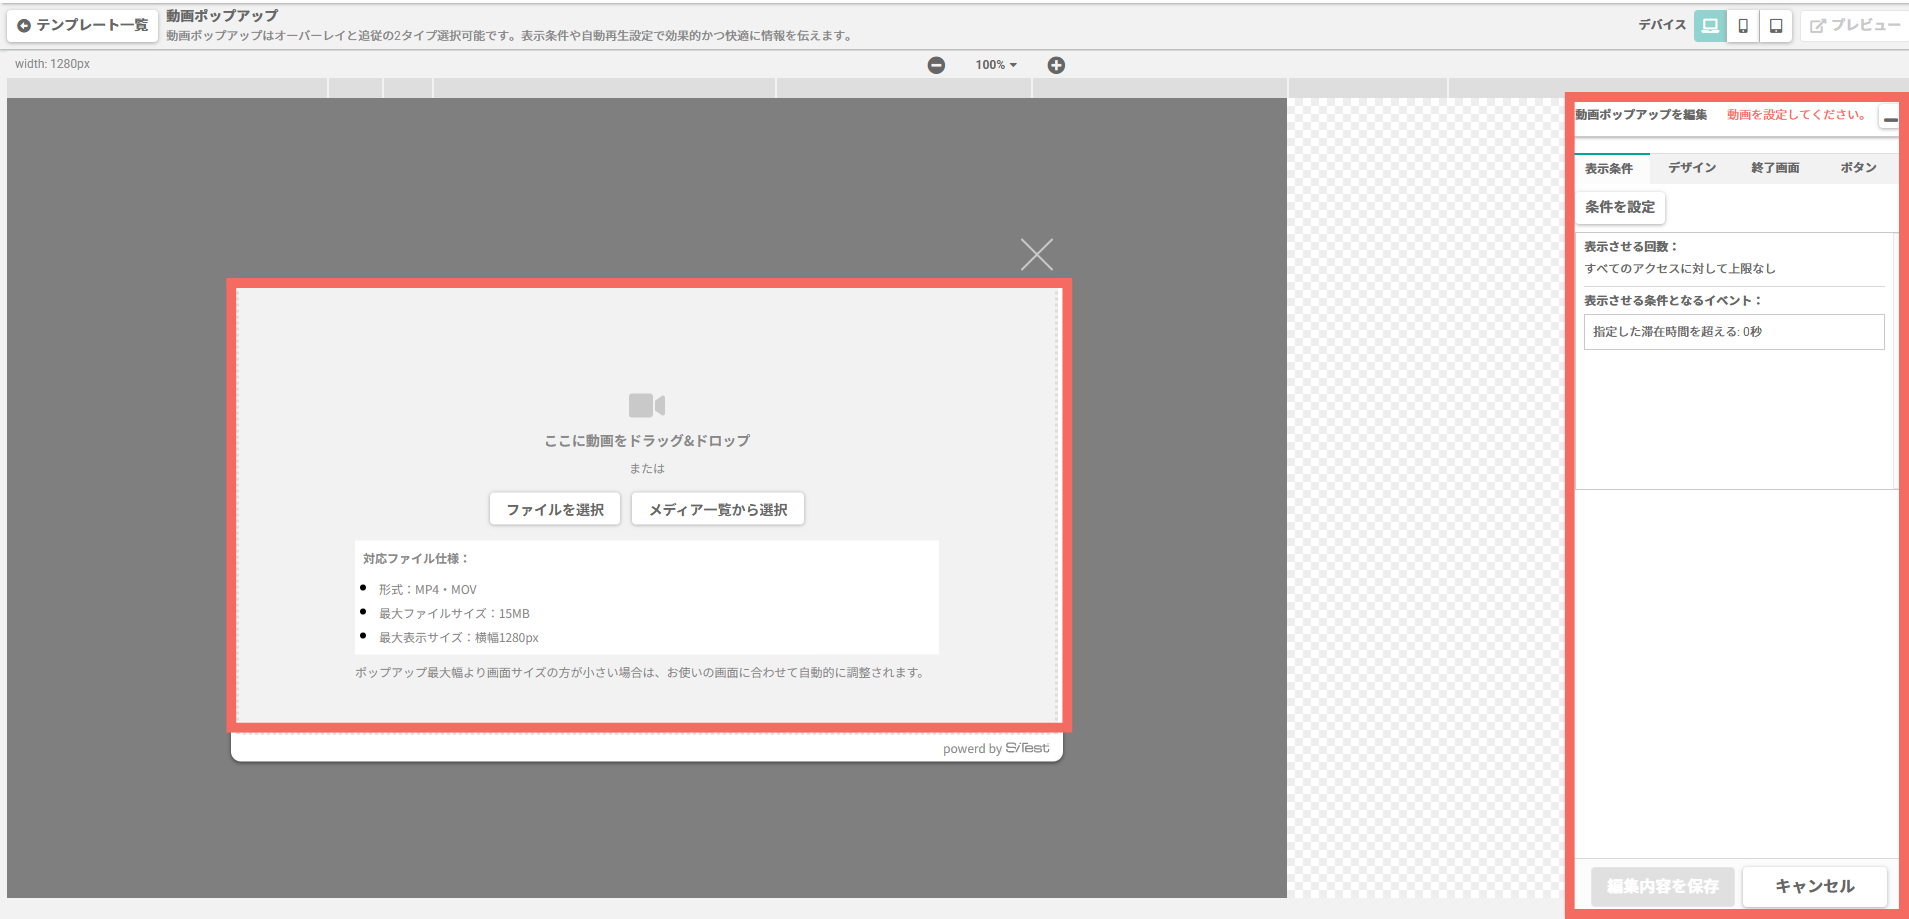Switch to the 終了画面 tab
The image size is (1909, 919).
click(1775, 168)
